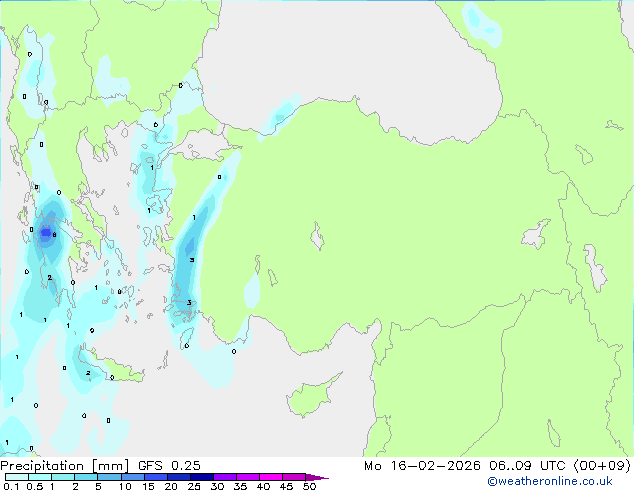Click the "(00+09)" forecast offset text
634x490 pixels.
click(x=602, y=466)
